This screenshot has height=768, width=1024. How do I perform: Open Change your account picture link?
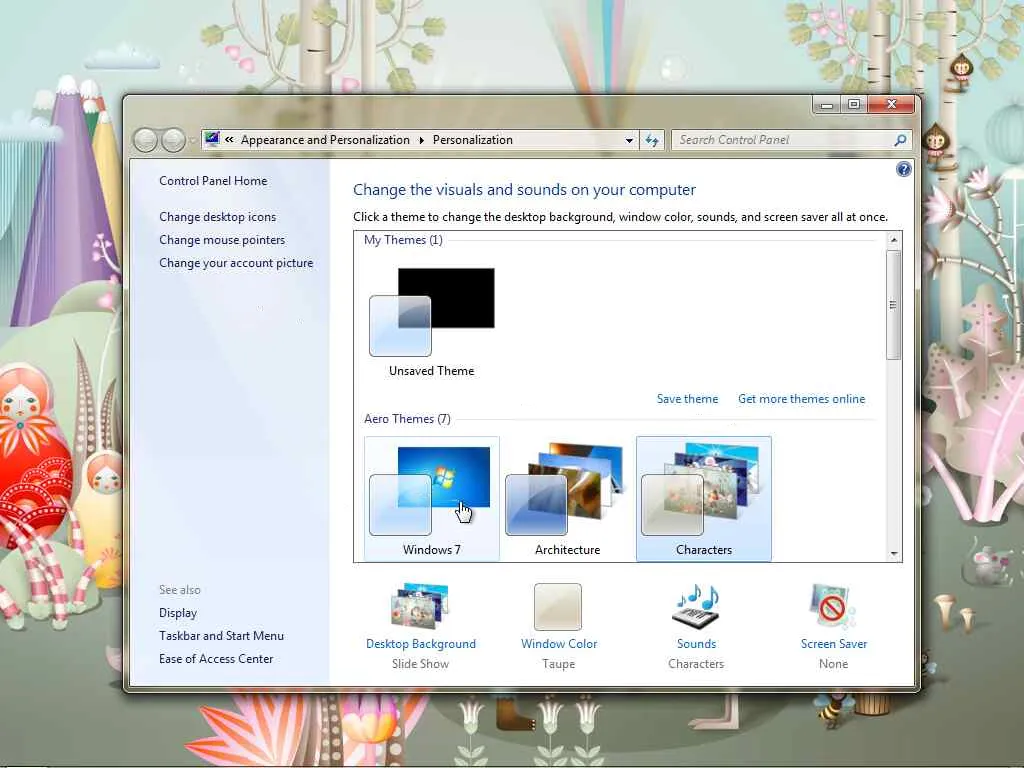click(236, 263)
